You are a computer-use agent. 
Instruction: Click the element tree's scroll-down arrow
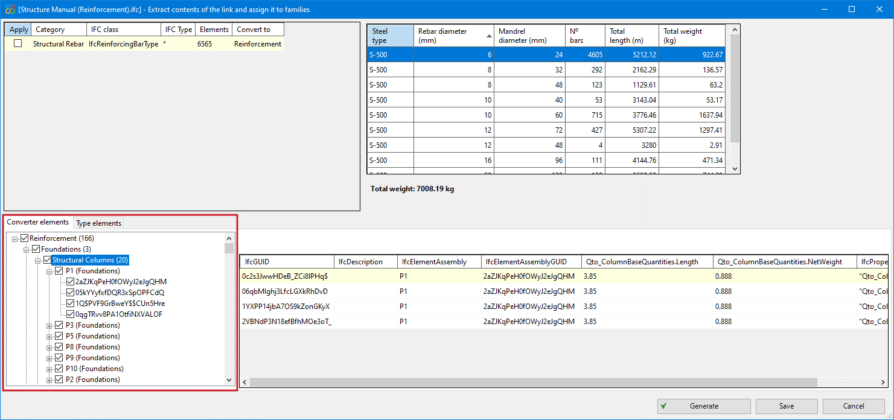[x=229, y=381]
